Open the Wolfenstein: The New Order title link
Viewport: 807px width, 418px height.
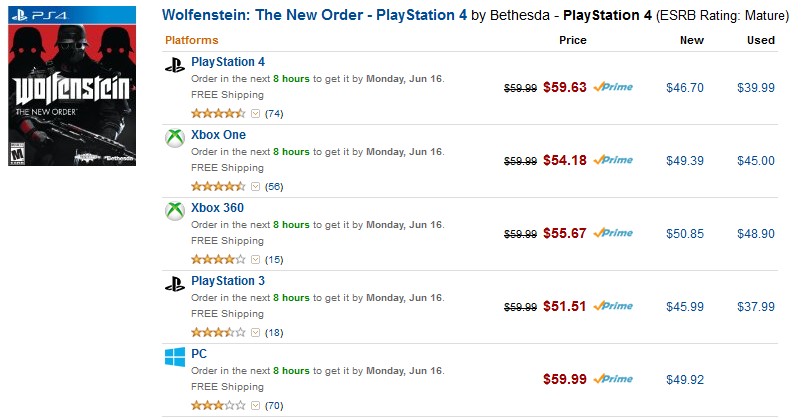click(x=314, y=15)
